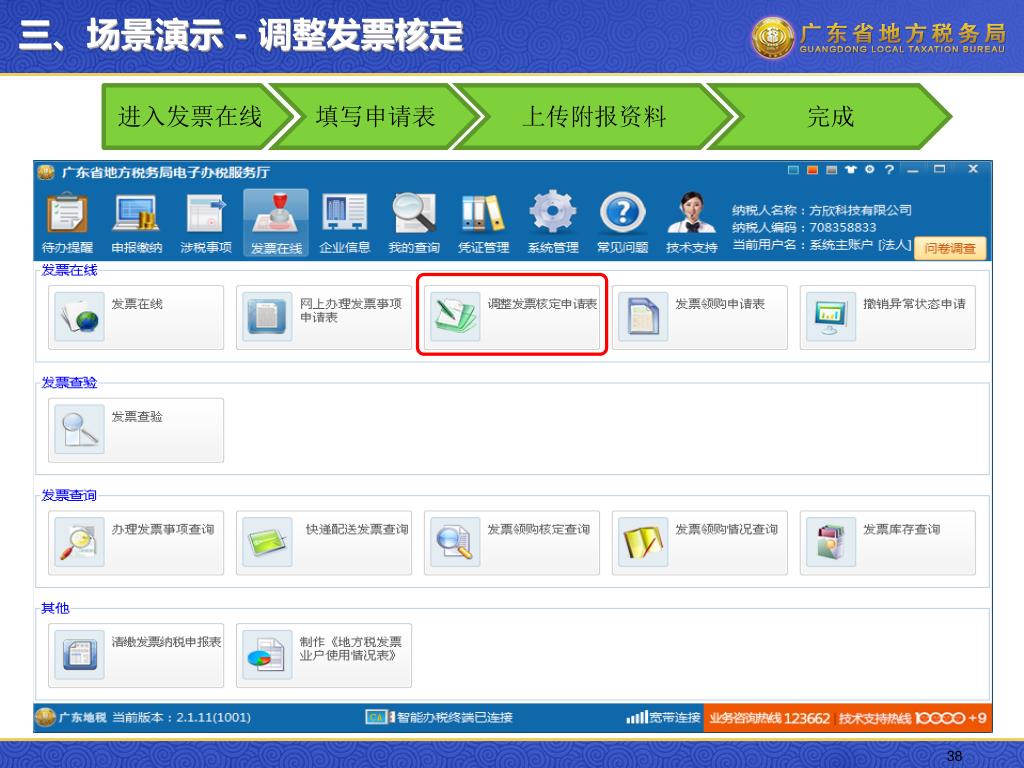1024x768 pixels.
Task: Click the skin shirt icon in title bar
Action: [850, 170]
